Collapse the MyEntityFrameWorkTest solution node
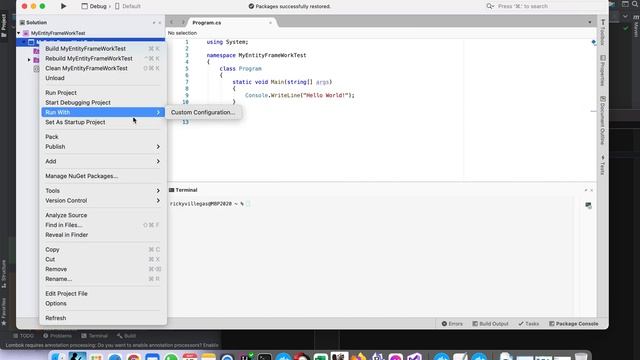Viewport: 640px width, 360px height. pyautogui.click(x=19, y=33)
